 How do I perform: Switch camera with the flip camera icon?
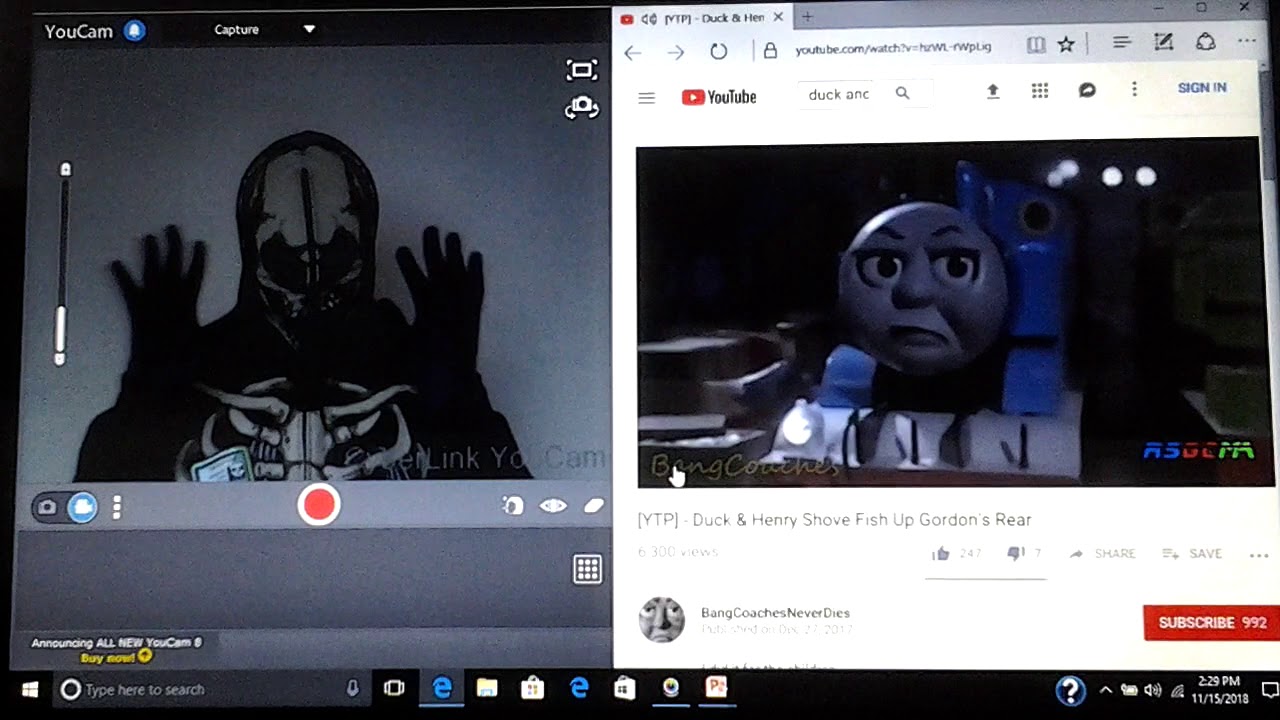(x=581, y=107)
